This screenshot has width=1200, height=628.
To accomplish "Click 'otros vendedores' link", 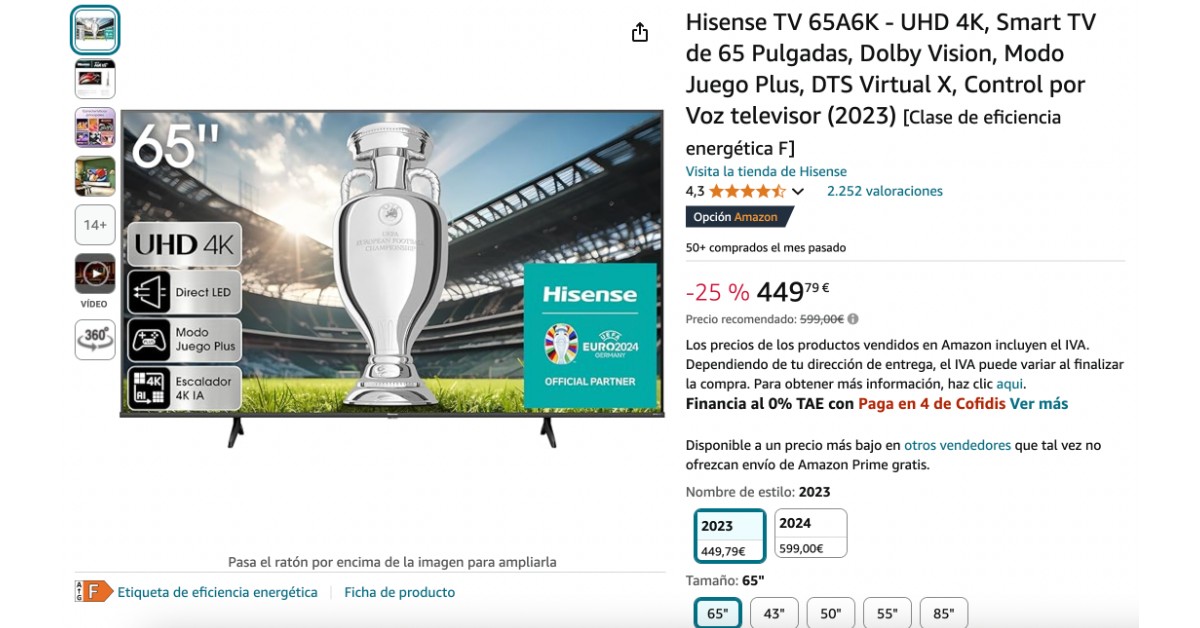I will (957, 445).
